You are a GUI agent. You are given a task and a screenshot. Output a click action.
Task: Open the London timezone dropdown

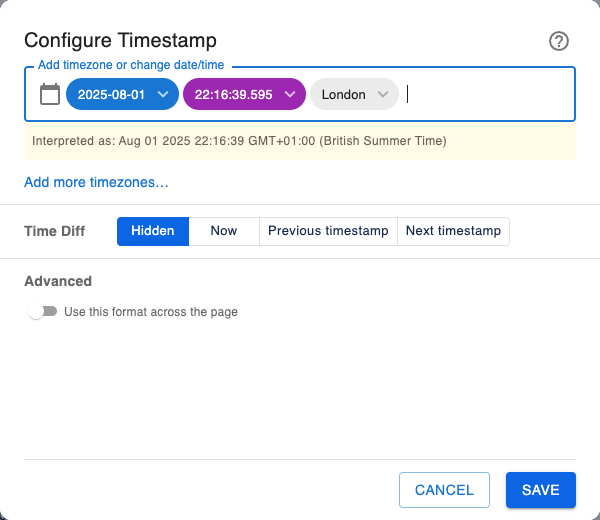pyautogui.click(x=354, y=94)
